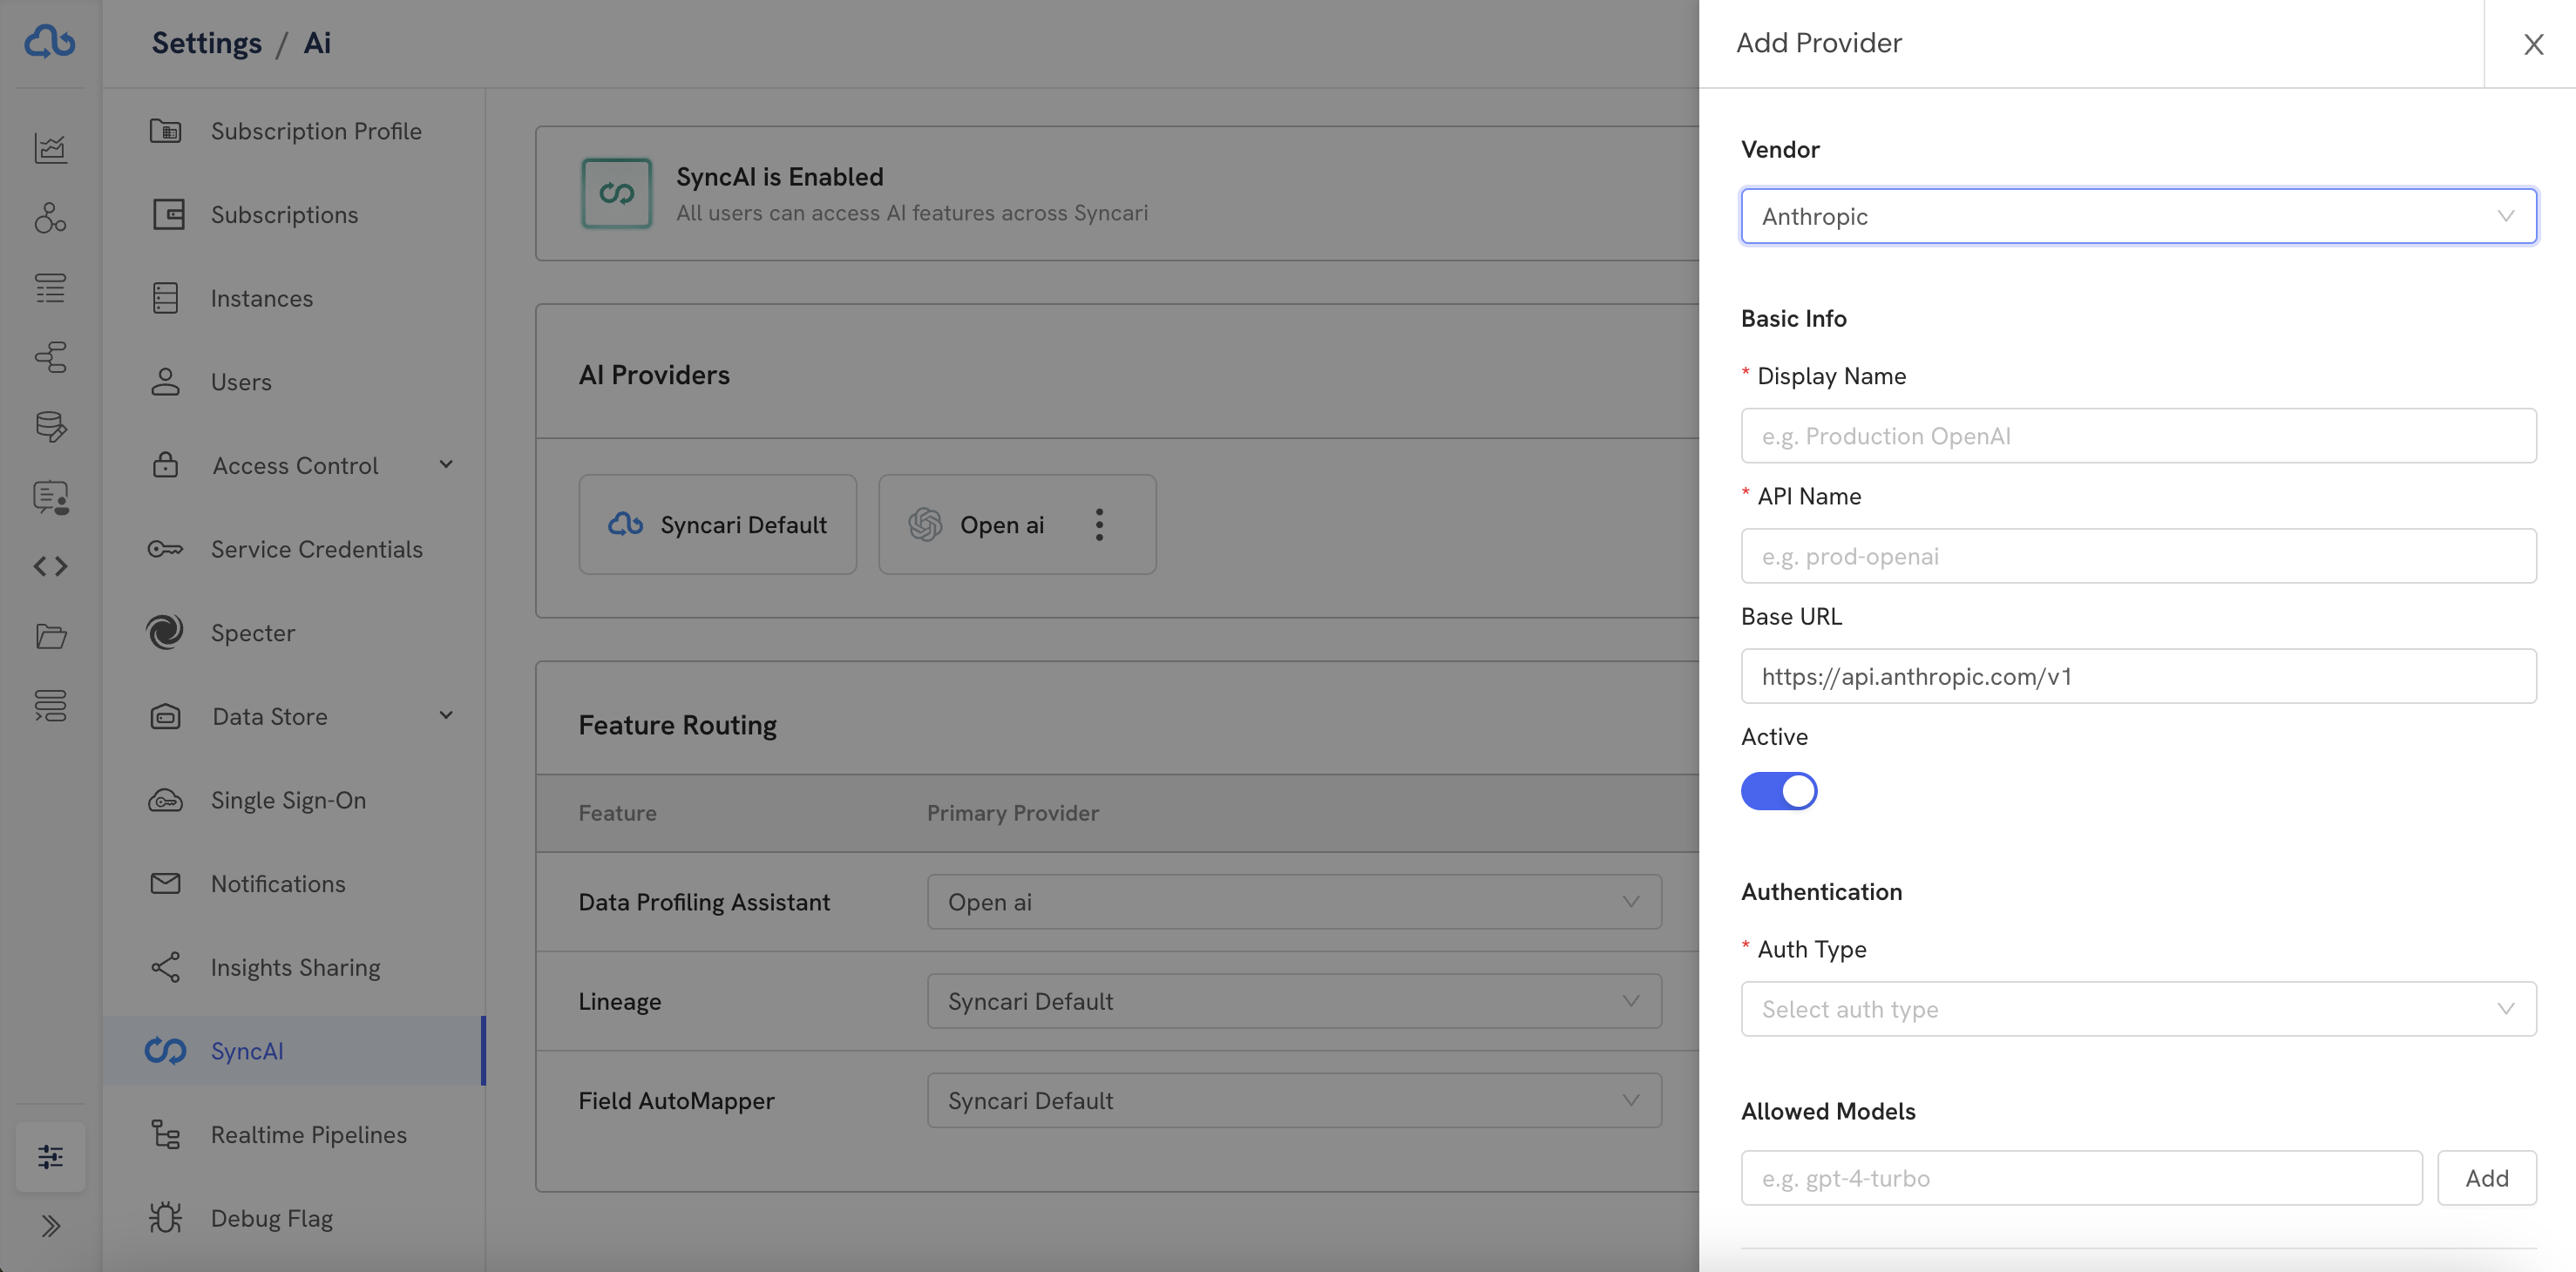Click the Display Name input field

click(x=2138, y=436)
